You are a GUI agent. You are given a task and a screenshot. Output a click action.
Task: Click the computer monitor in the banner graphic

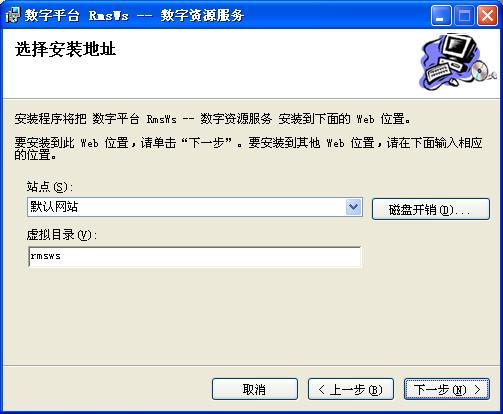click(458, 48)
